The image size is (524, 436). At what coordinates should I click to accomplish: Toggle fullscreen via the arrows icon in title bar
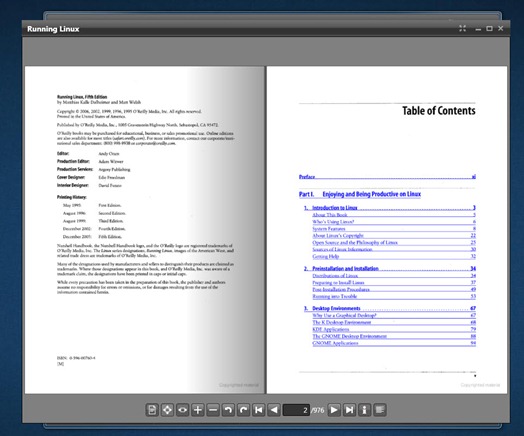[463, 28]
